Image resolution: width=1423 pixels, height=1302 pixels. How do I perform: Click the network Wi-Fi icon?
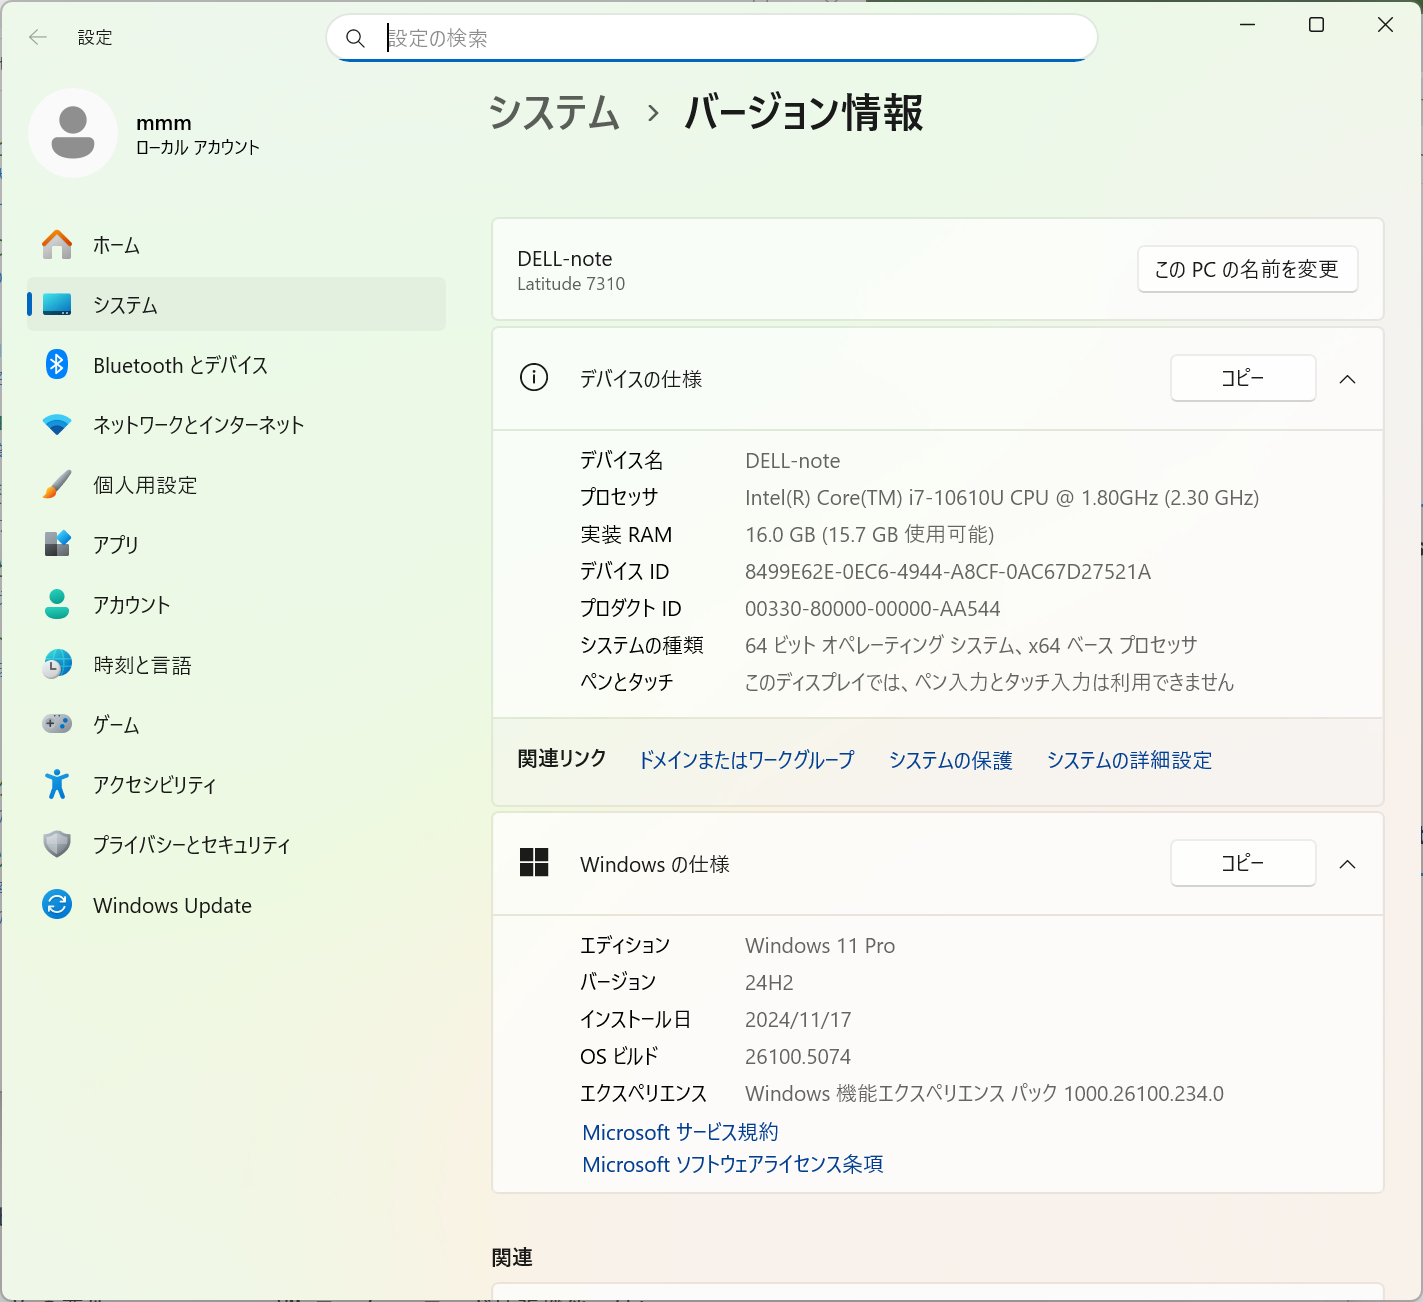click(57, 425)
